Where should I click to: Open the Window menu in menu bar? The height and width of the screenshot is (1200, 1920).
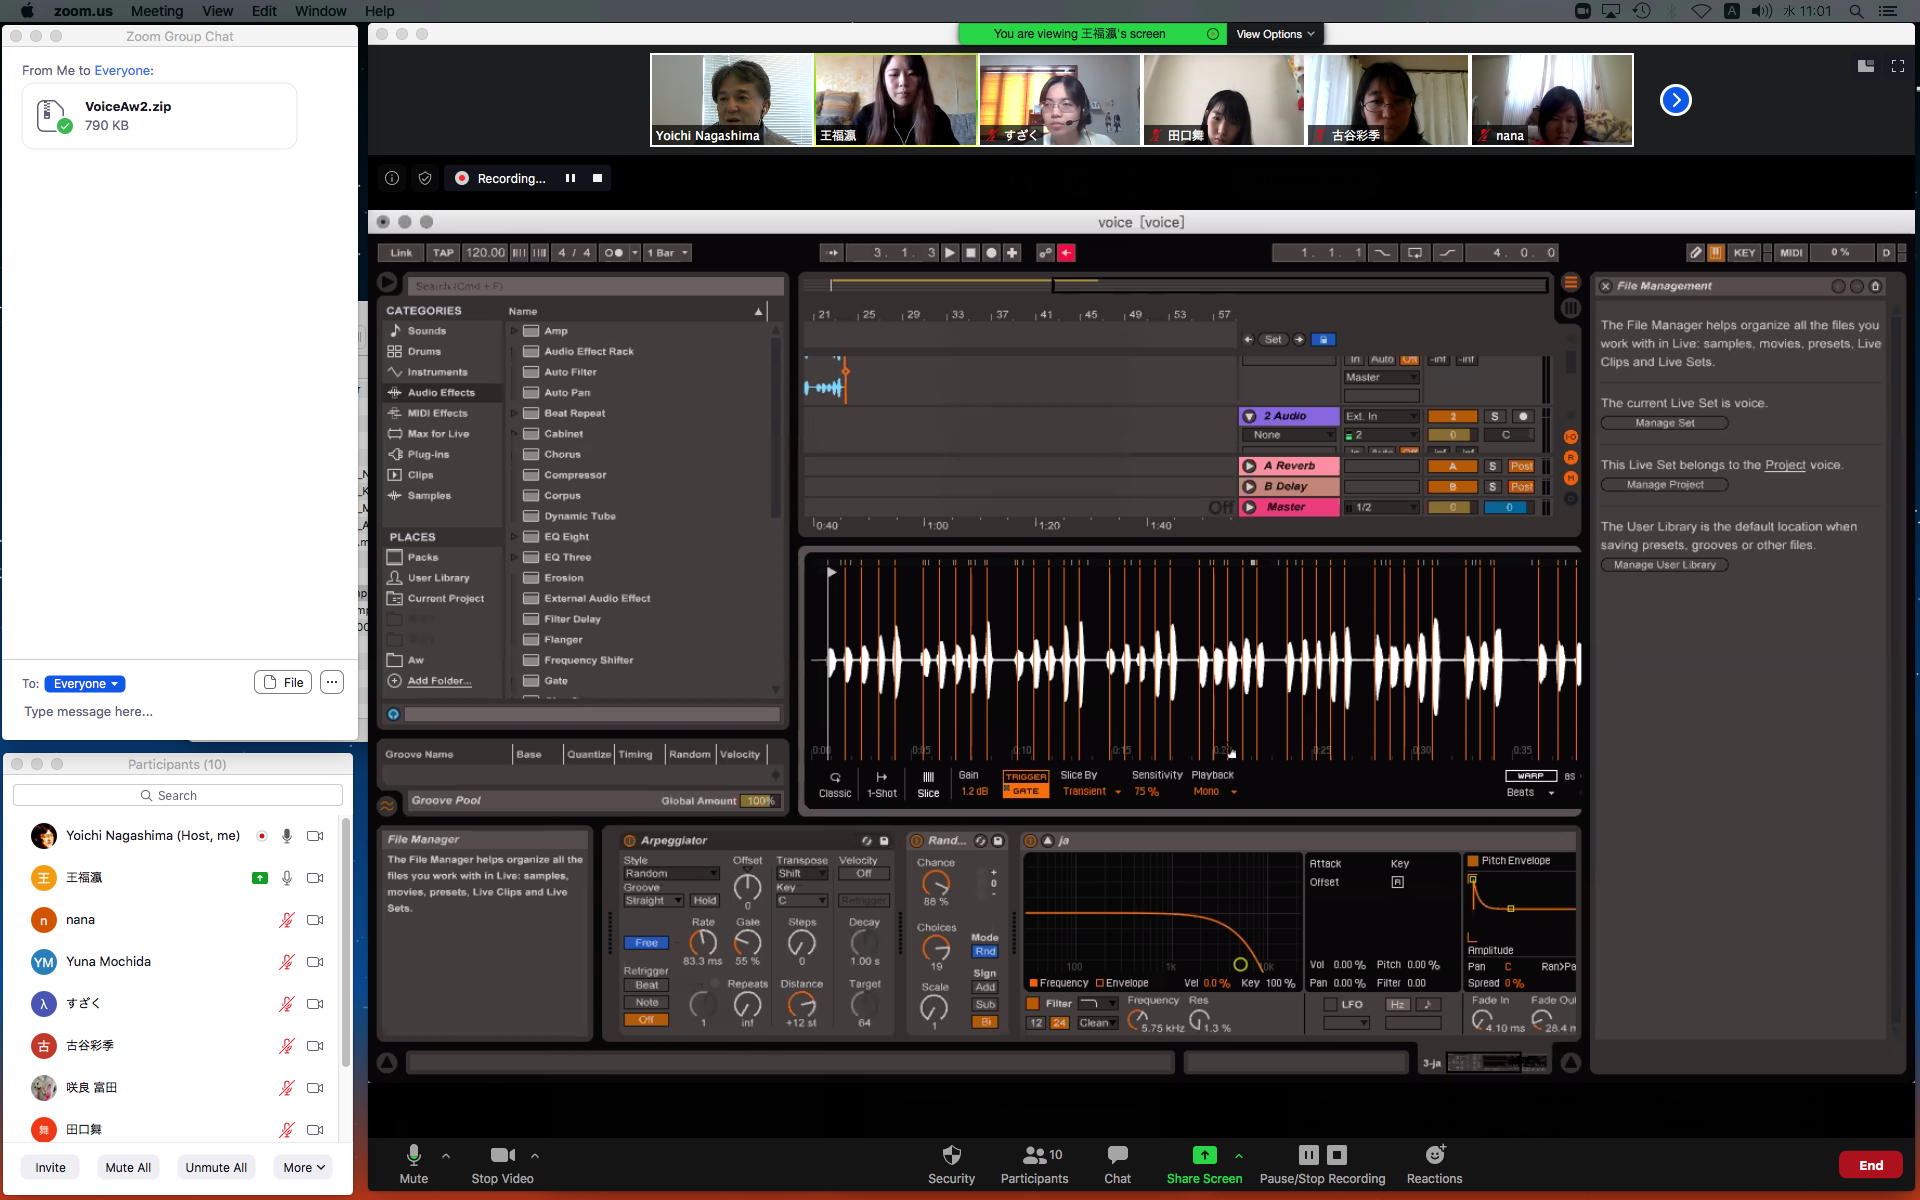pos(320,11)
